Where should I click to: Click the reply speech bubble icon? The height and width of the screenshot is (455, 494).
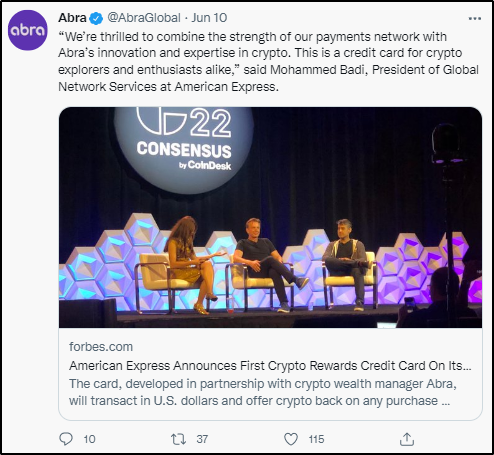coord(66,439)
